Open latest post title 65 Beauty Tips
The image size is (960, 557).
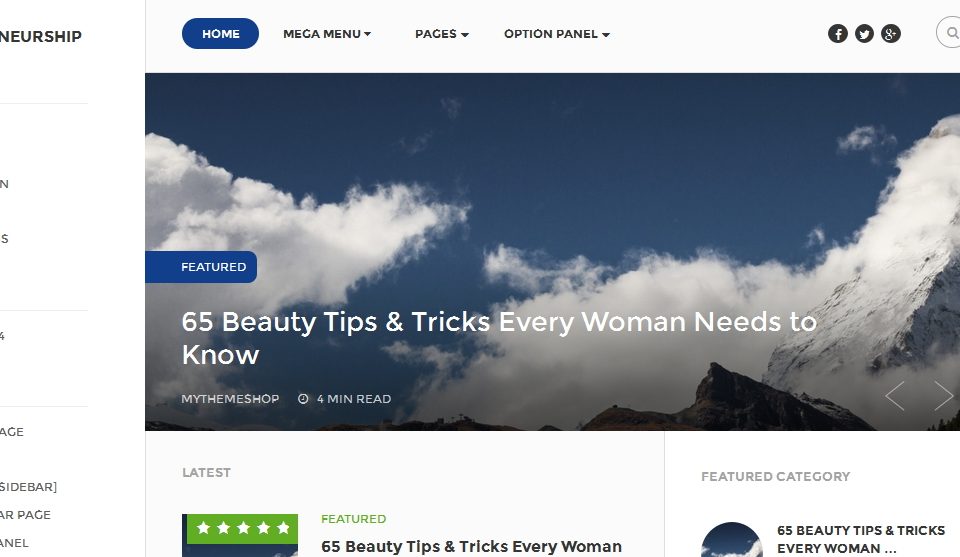click(x=471, y=547)
